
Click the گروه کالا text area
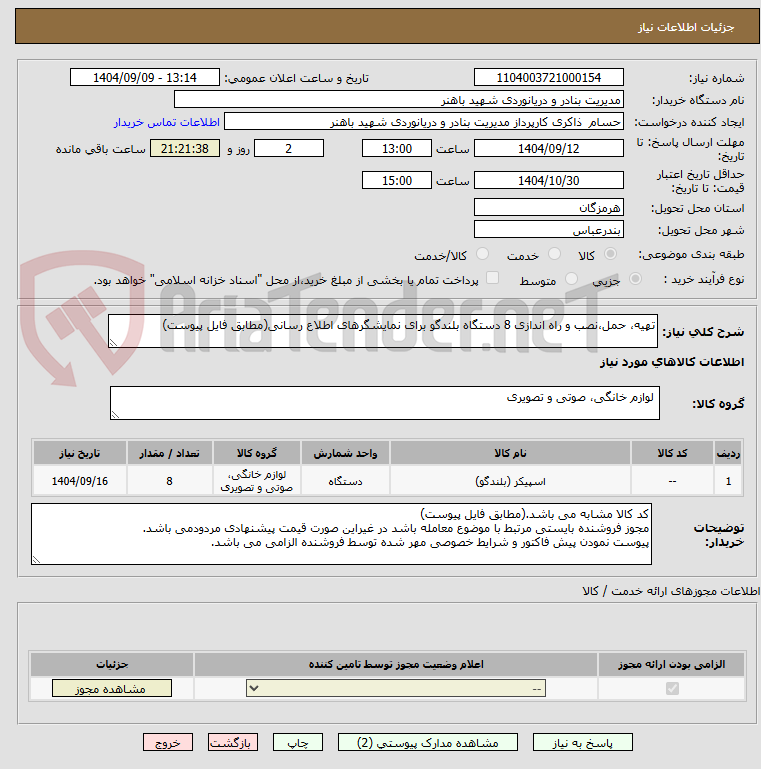[x=385, y=403]
